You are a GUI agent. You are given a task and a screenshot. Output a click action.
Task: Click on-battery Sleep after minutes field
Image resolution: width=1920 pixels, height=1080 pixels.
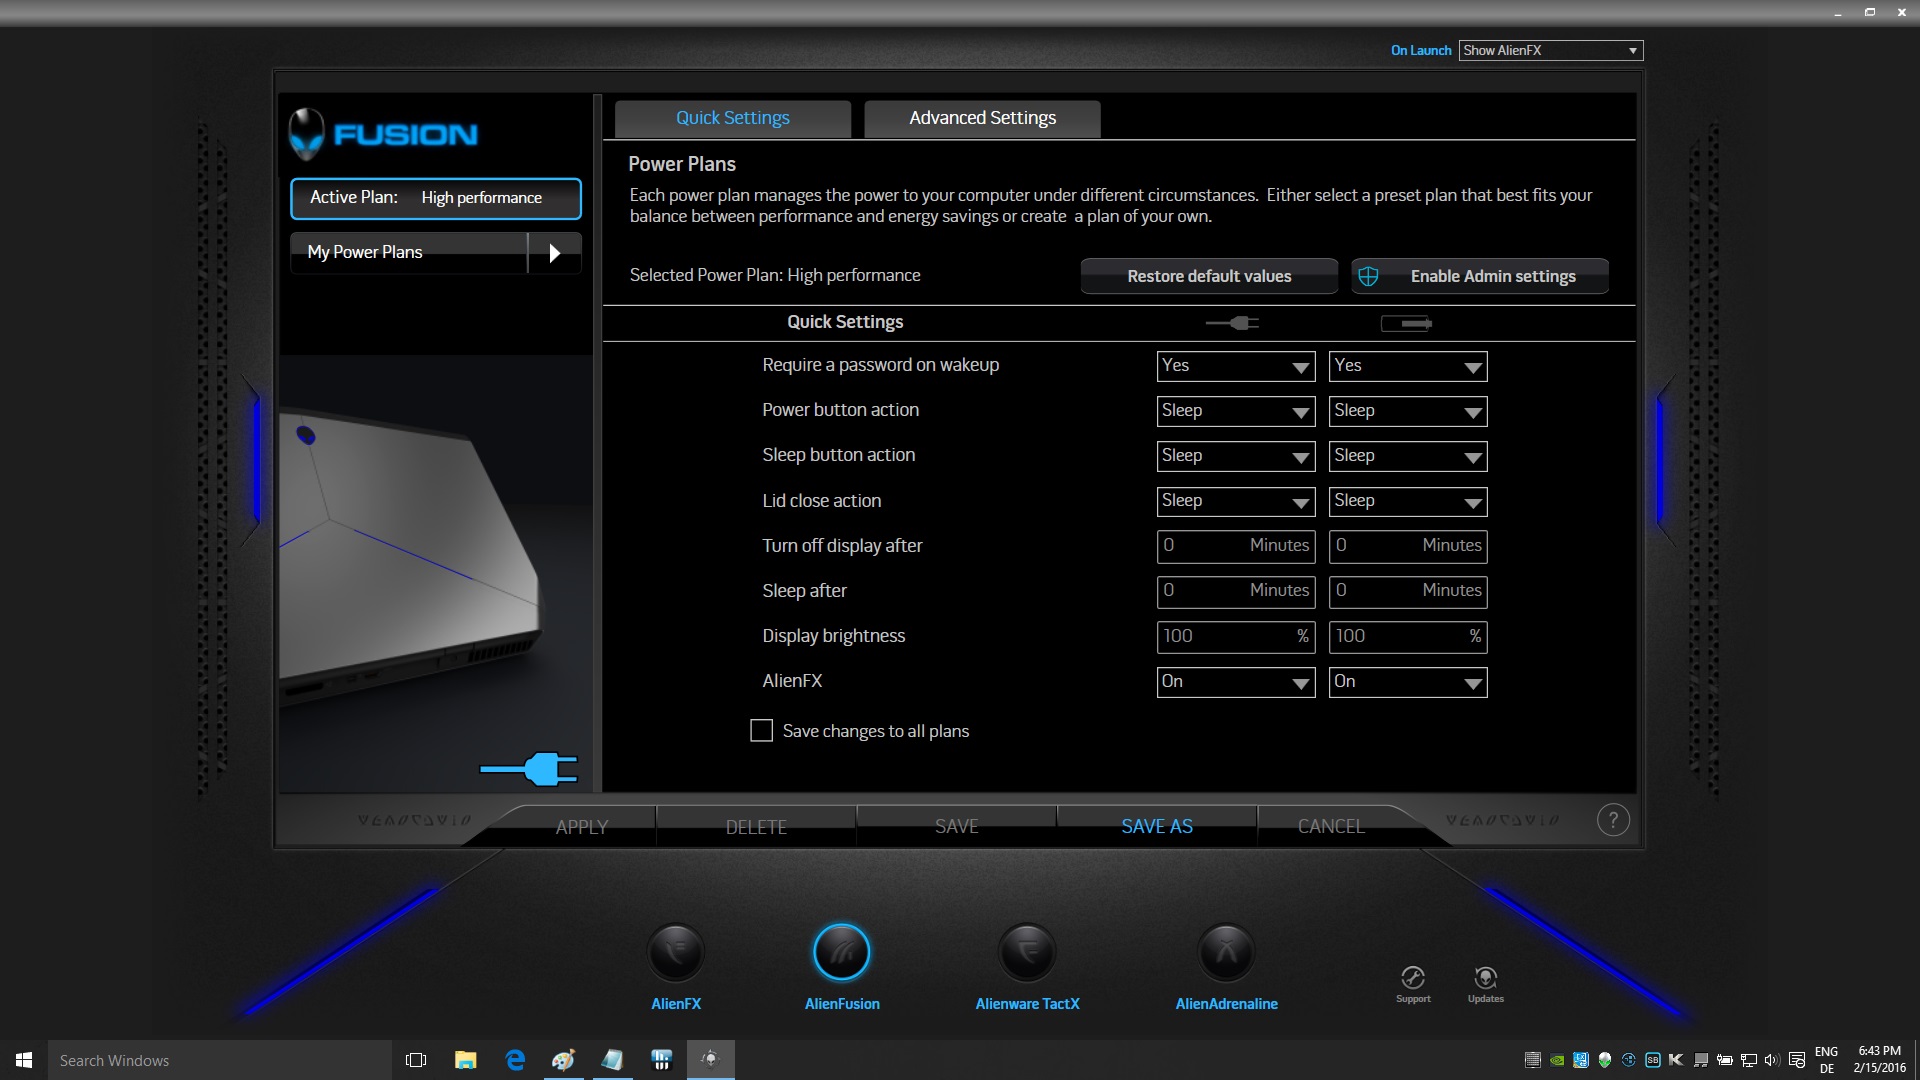(x=1408, y=591)
